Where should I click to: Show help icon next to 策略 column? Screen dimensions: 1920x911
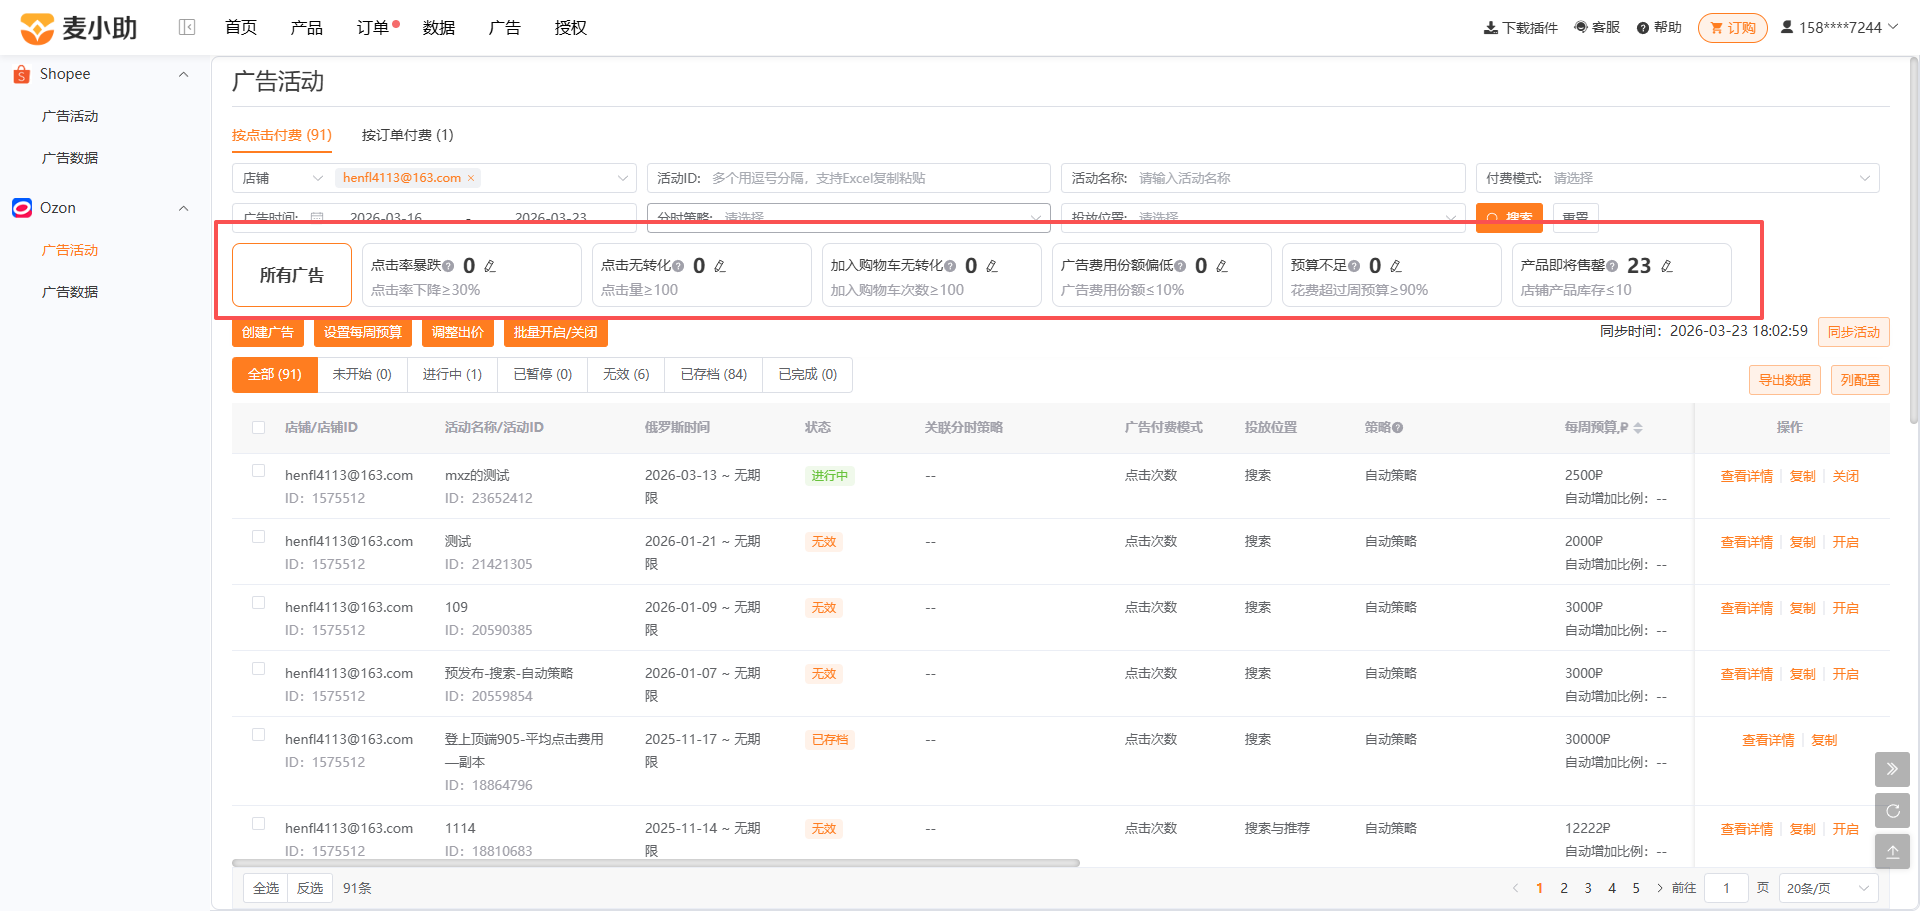tap(1398, 428)
